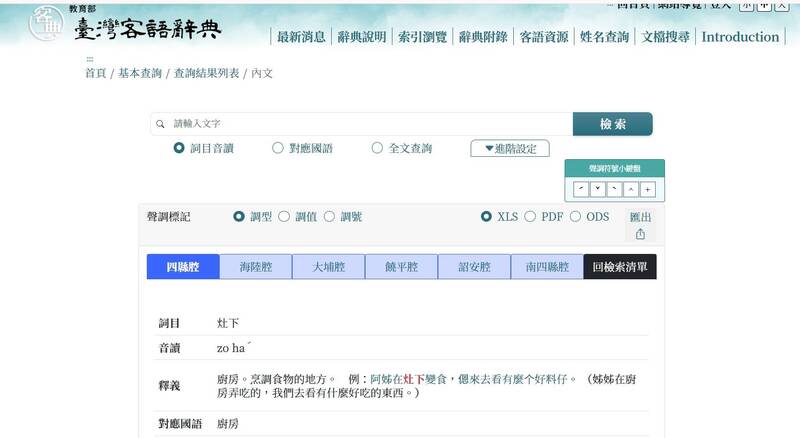Click the 臺灣客語辭典 site title

click(148, 29)
